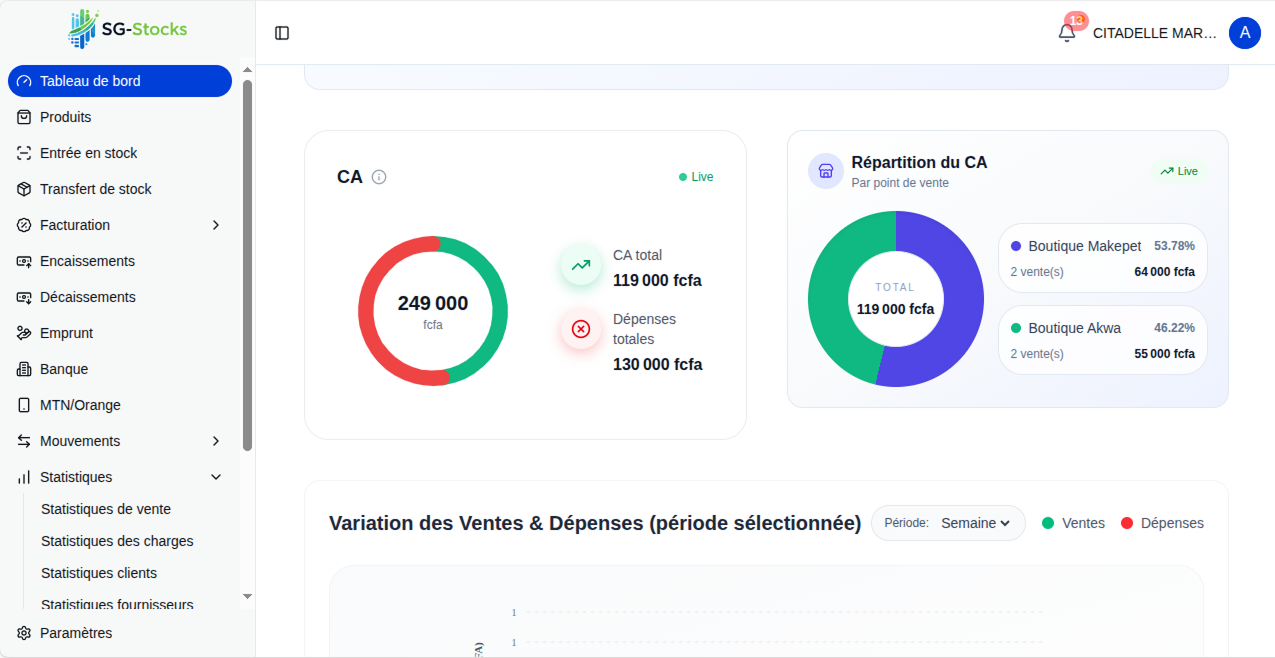
Task: Go to Entrée en stock
Action: pos(120,153)
